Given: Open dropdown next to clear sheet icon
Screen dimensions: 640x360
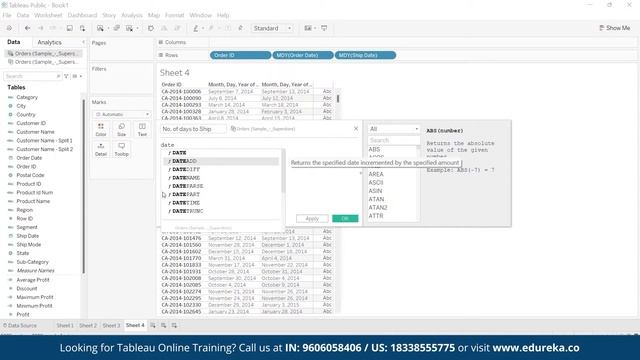Looking at the screenshot, I should [x=138, y=28].
